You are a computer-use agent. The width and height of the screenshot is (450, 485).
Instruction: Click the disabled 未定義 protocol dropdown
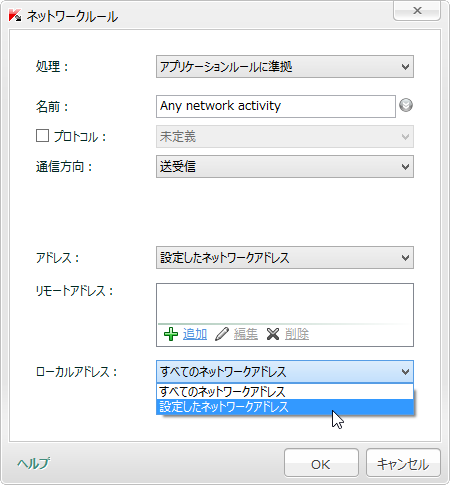coord(285,136)
